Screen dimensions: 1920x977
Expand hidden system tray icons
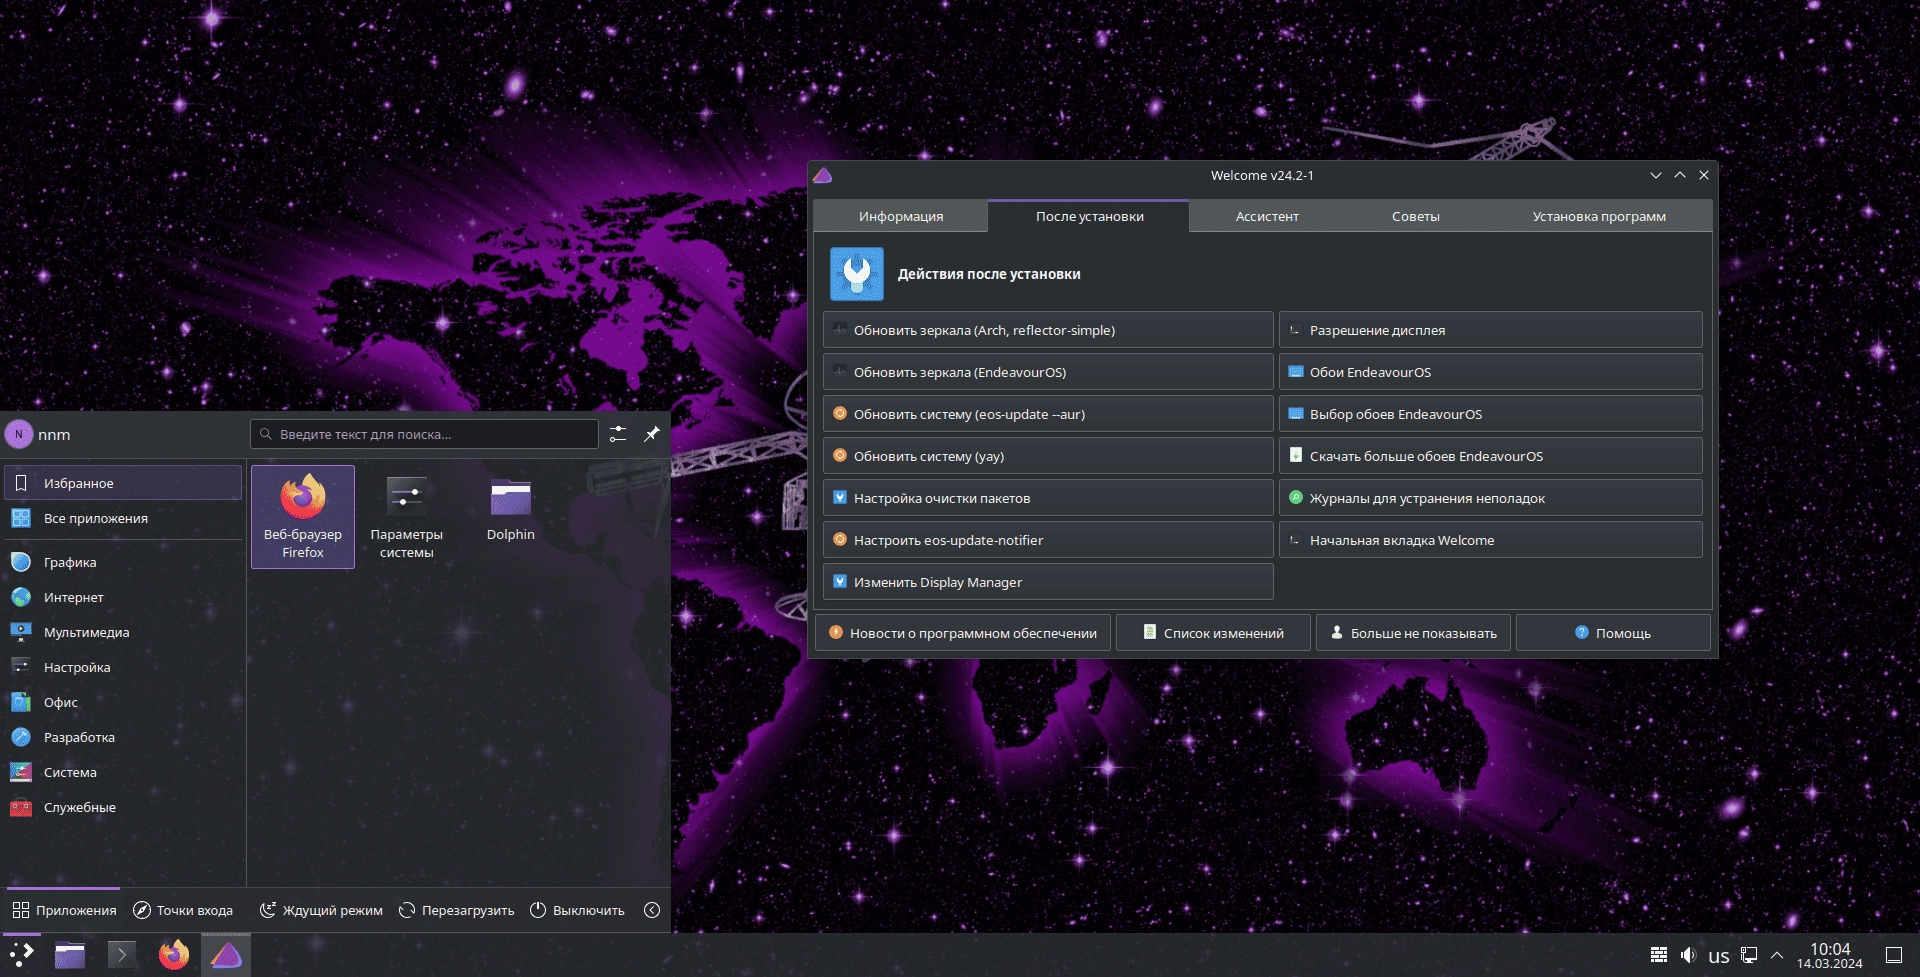click(x=1777, y=955)
